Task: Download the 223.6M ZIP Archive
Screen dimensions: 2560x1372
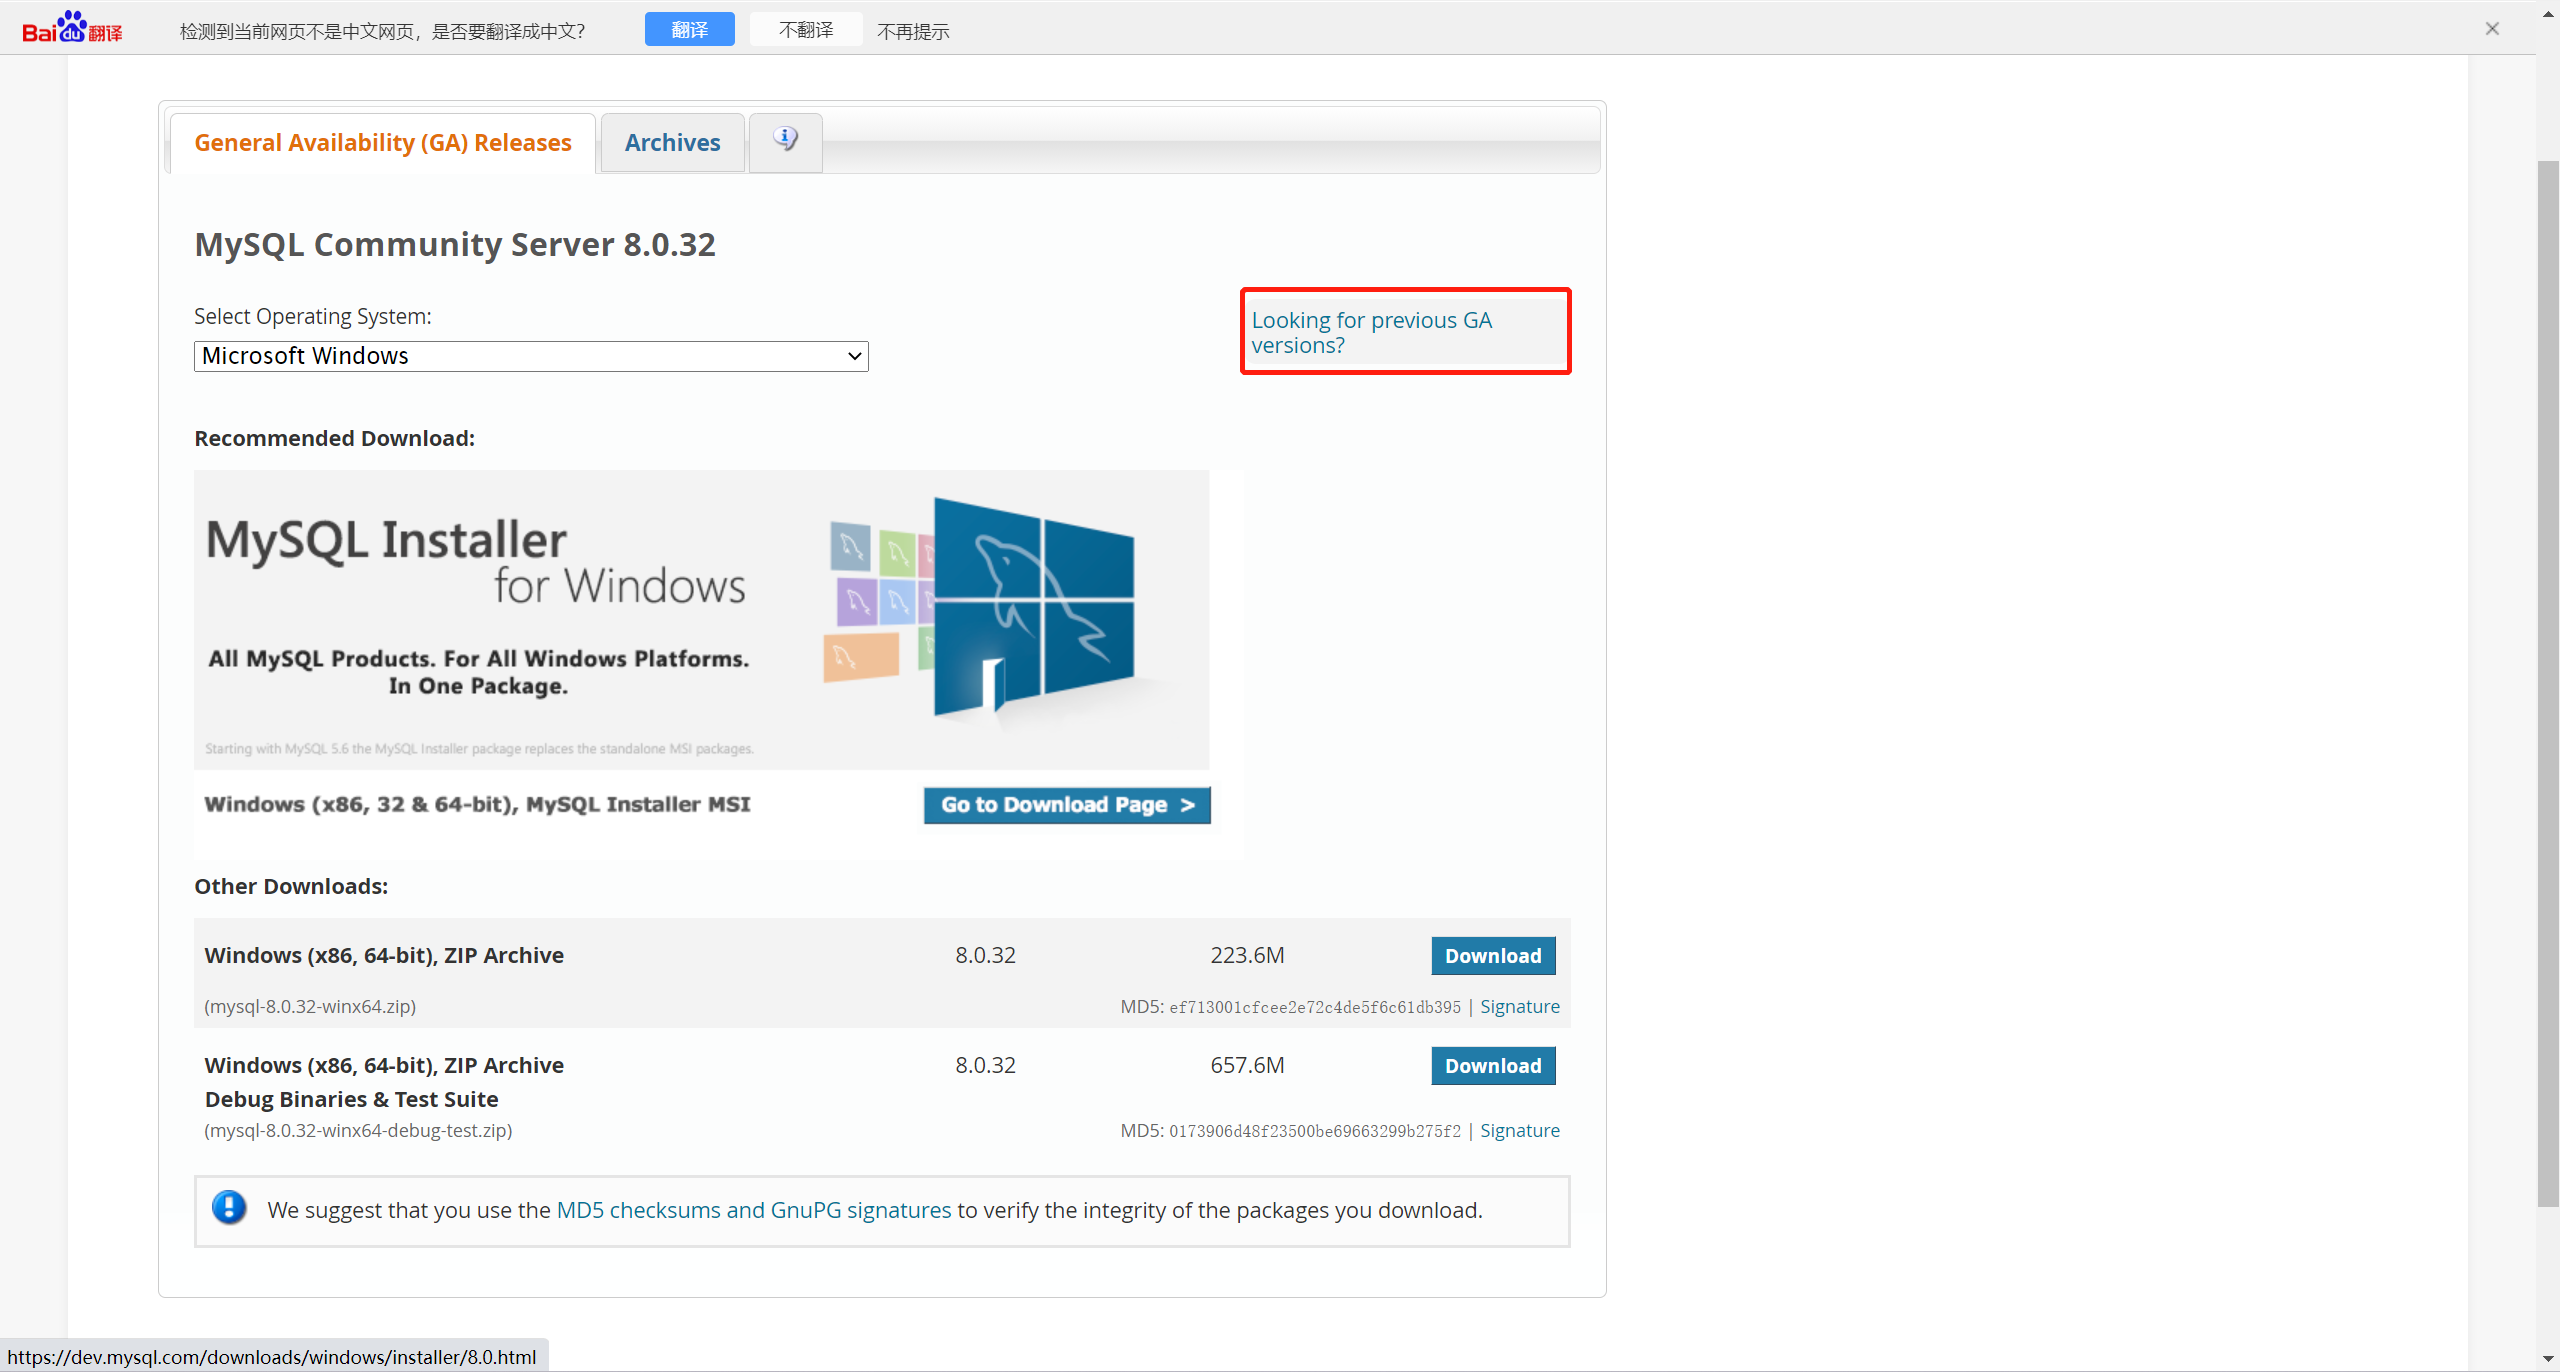Action: (1493, 956)
